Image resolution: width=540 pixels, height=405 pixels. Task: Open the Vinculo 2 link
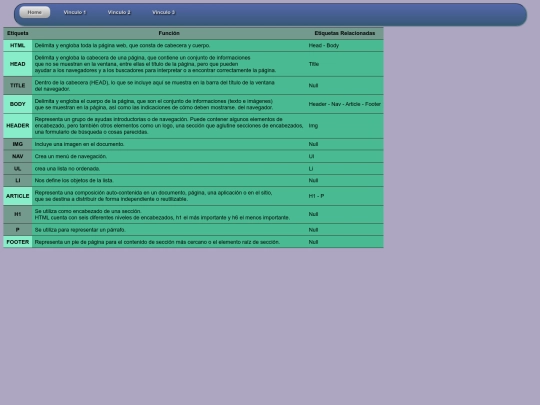point(119,12)
